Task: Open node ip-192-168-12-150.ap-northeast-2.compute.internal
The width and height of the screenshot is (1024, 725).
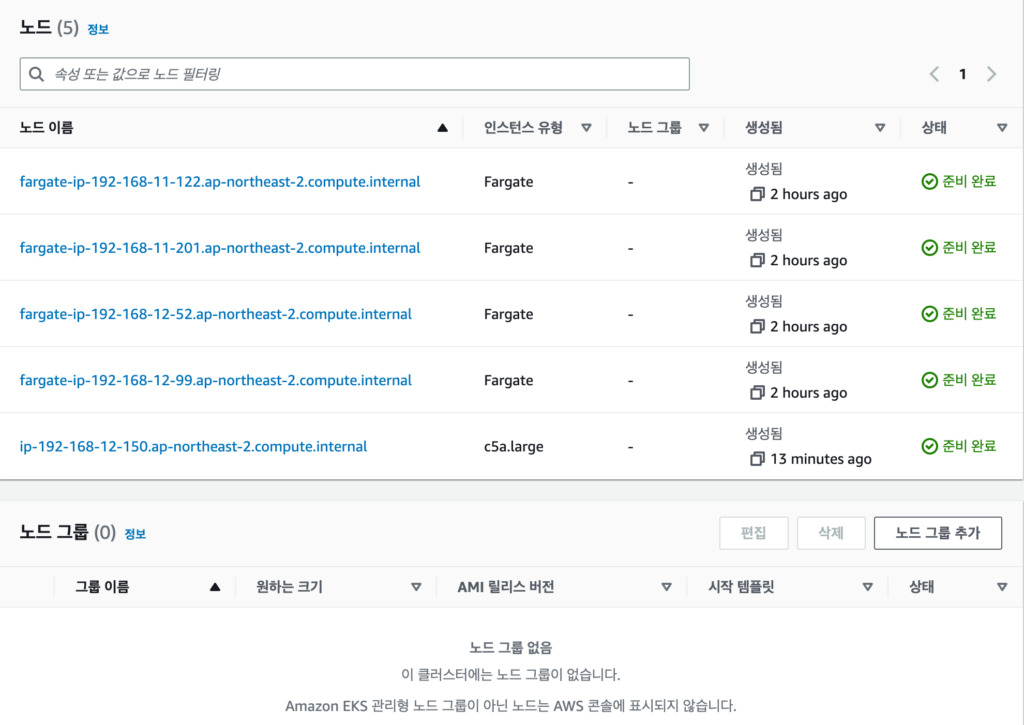Action: (x=193, y=446)
